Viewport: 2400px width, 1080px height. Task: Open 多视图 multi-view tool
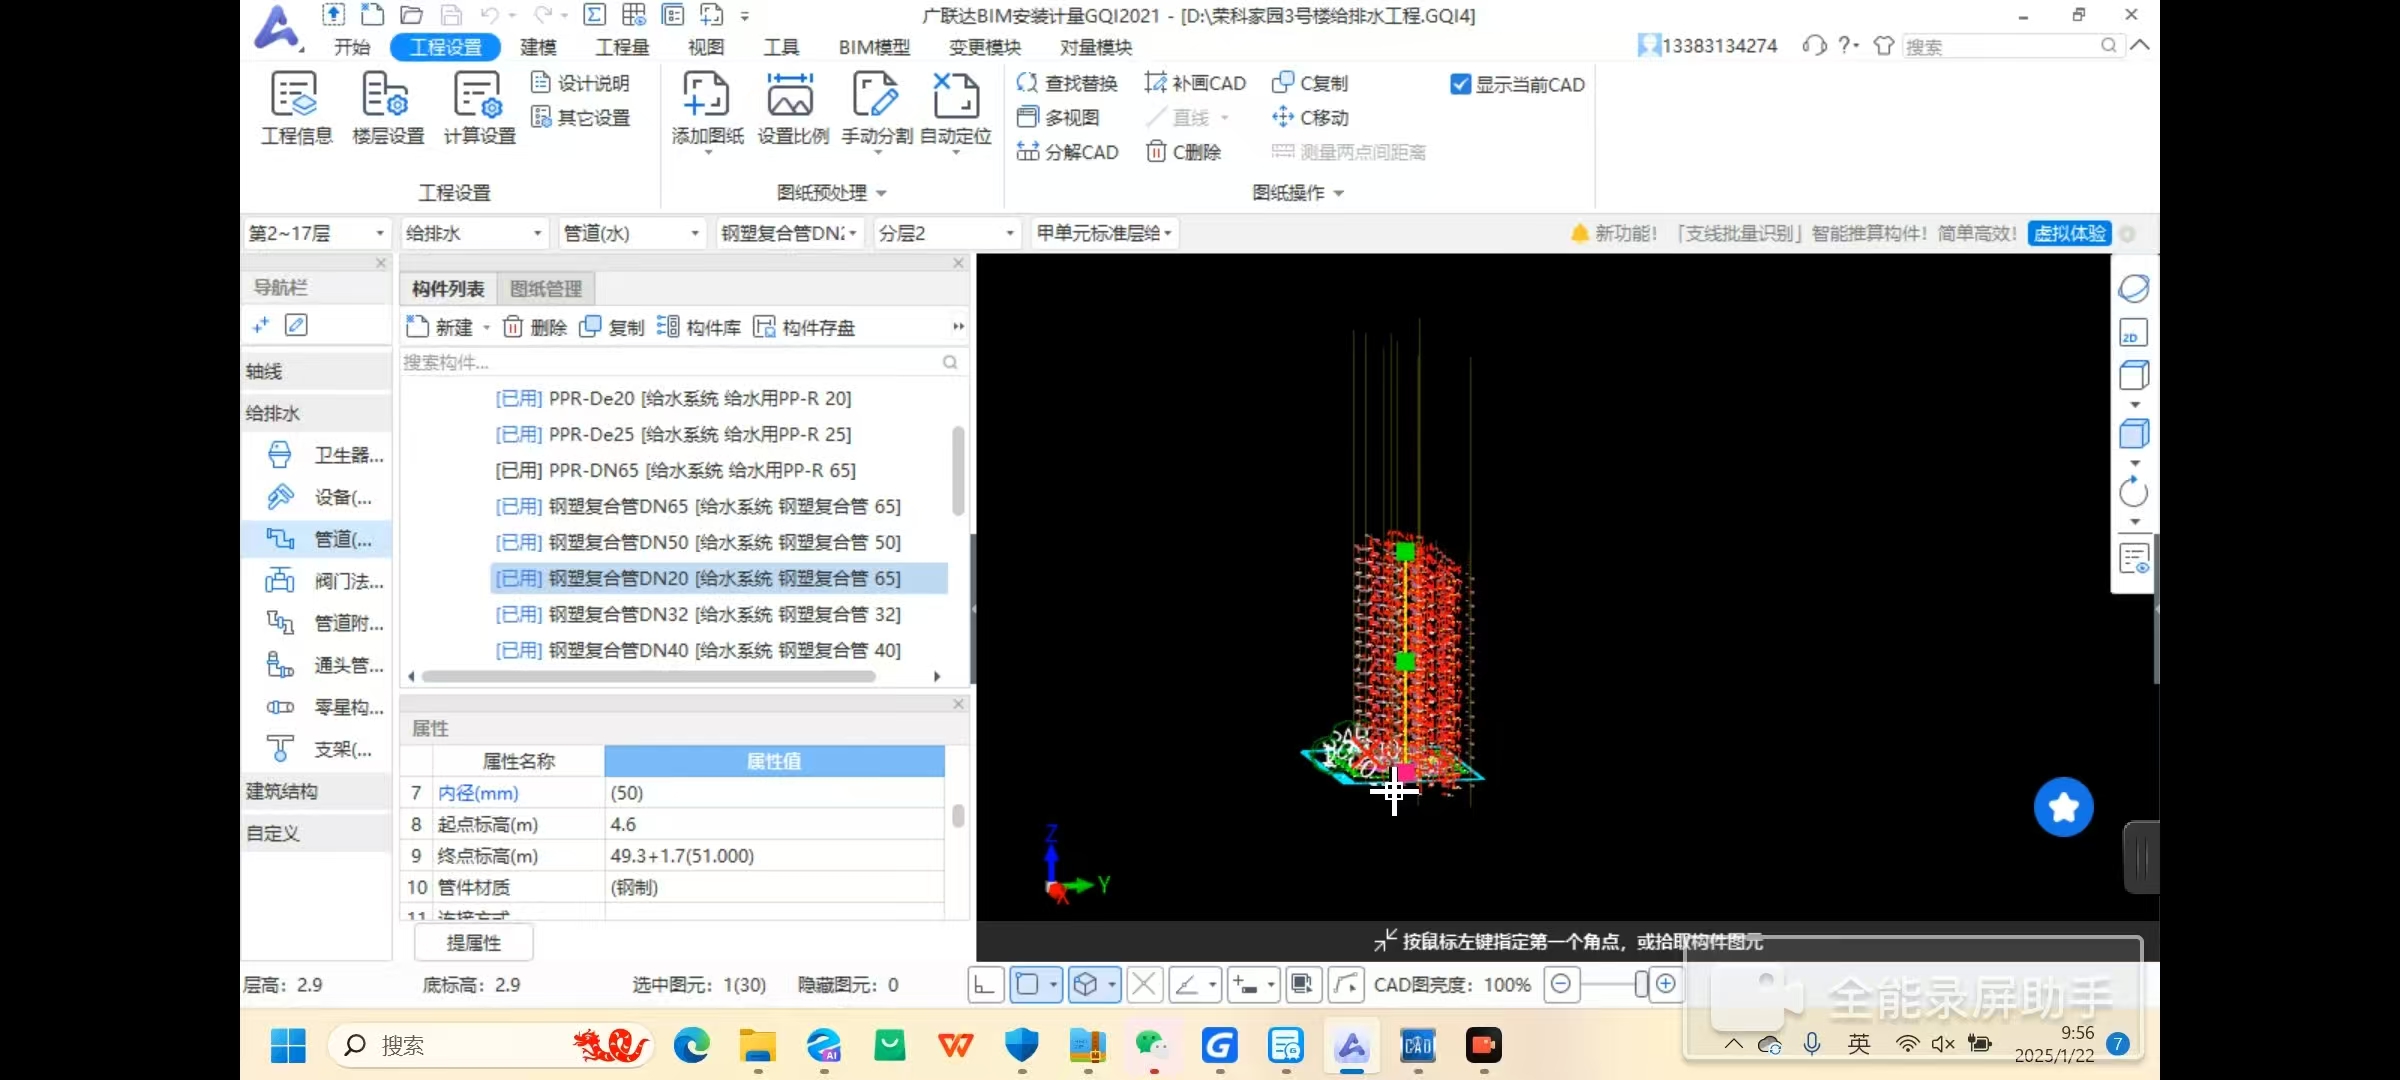click(x=1058, y=117)
